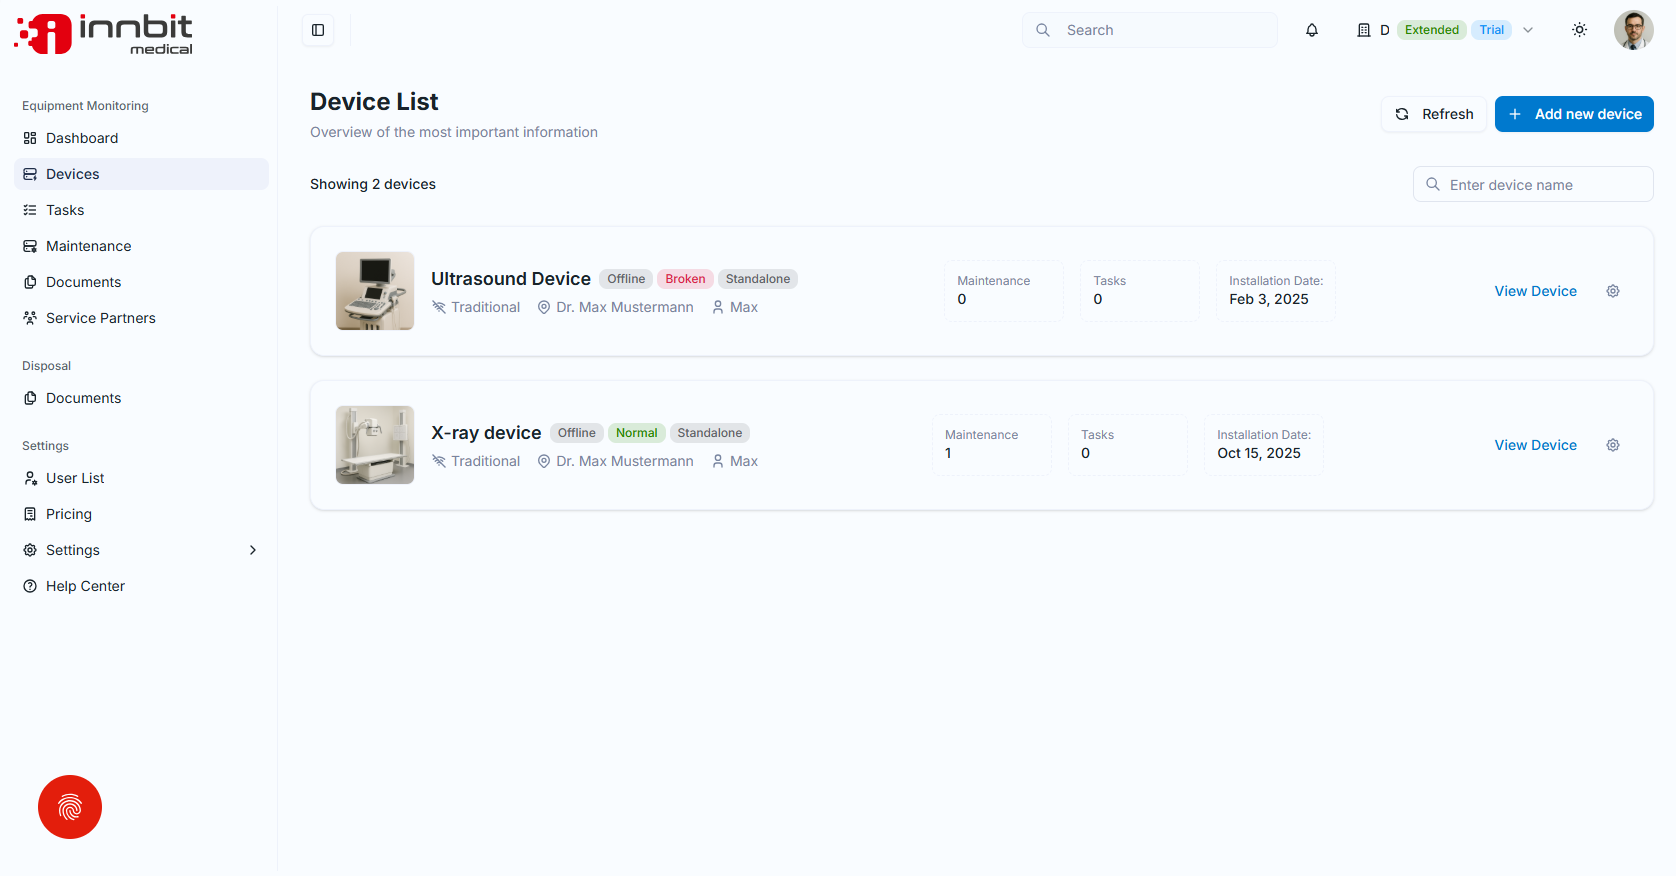1676x876 pixels.
Task: Open the Maintenance section
Action: pos(141,246)
